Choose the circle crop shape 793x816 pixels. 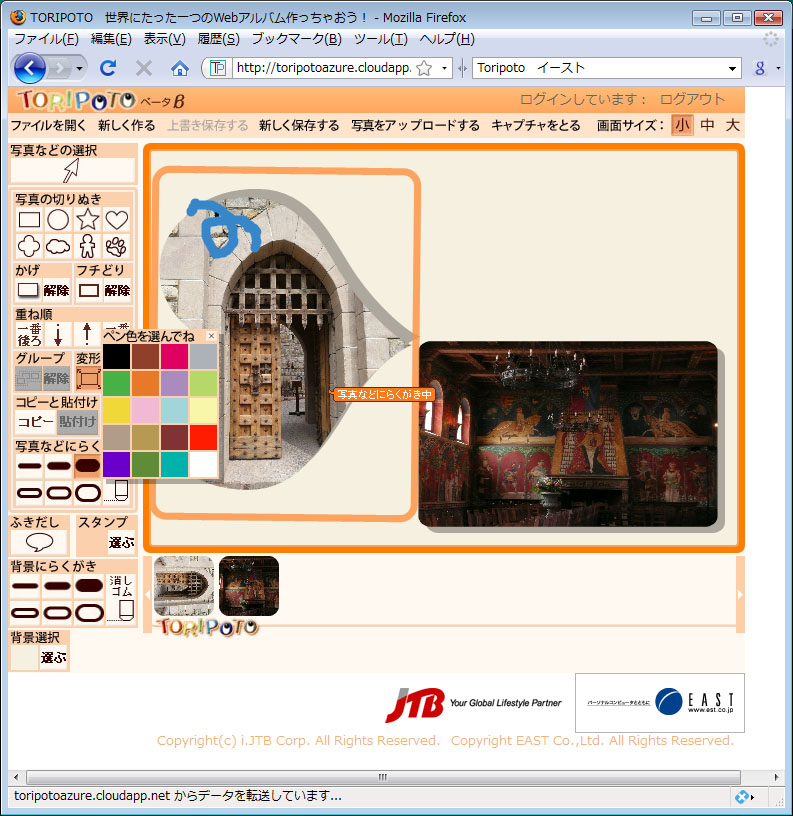pos(58,220)
